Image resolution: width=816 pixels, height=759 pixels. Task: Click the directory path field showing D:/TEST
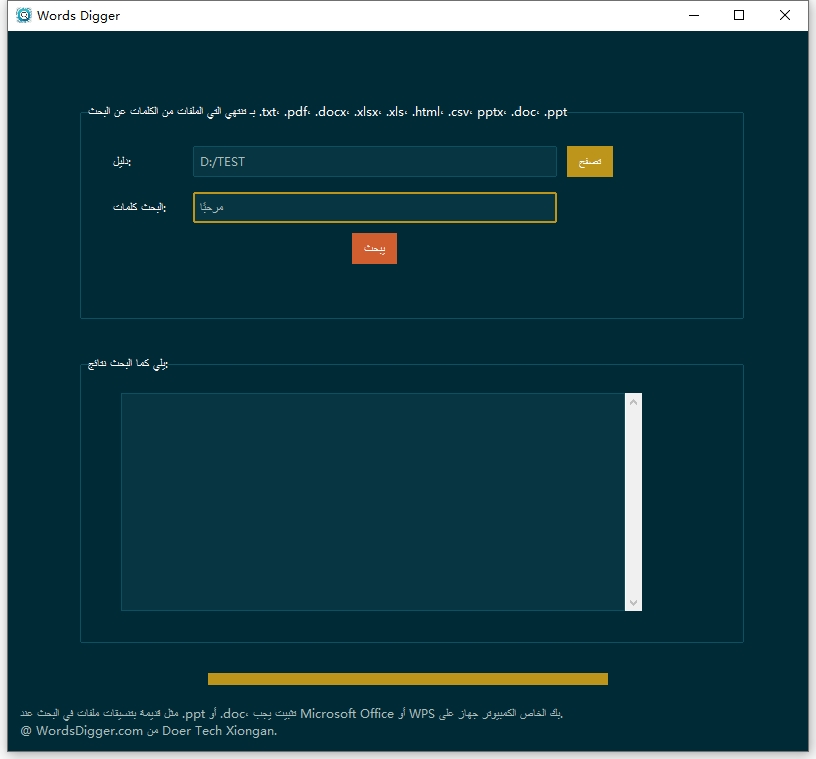tap(375, 161)
